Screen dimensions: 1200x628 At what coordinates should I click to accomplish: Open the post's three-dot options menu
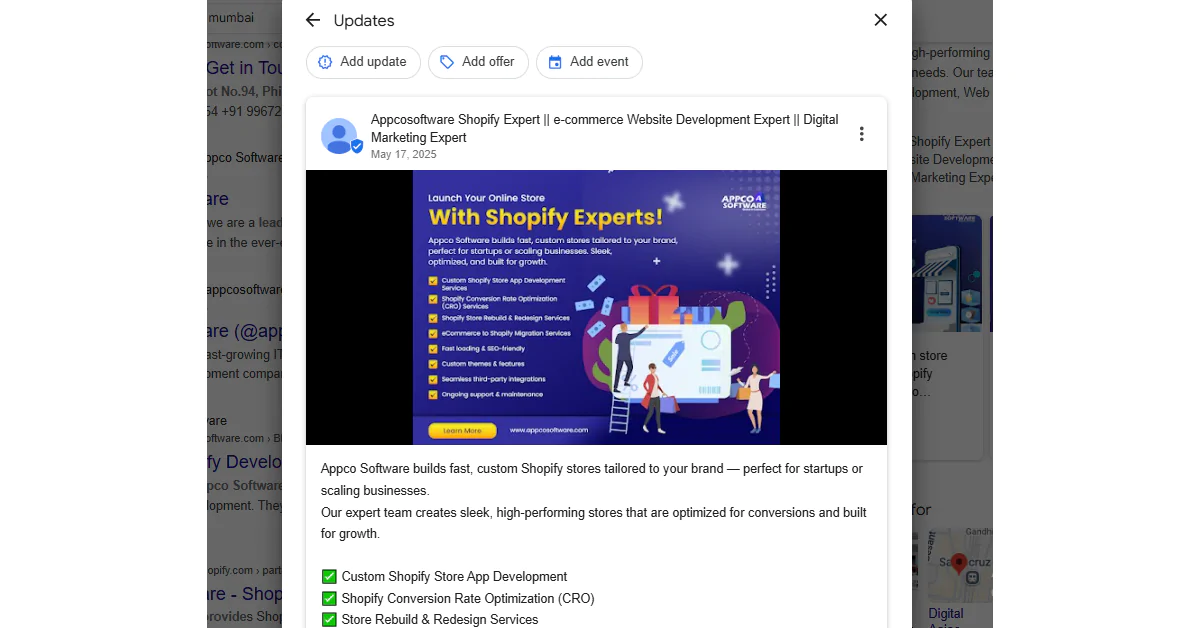[x=861, y=134]
